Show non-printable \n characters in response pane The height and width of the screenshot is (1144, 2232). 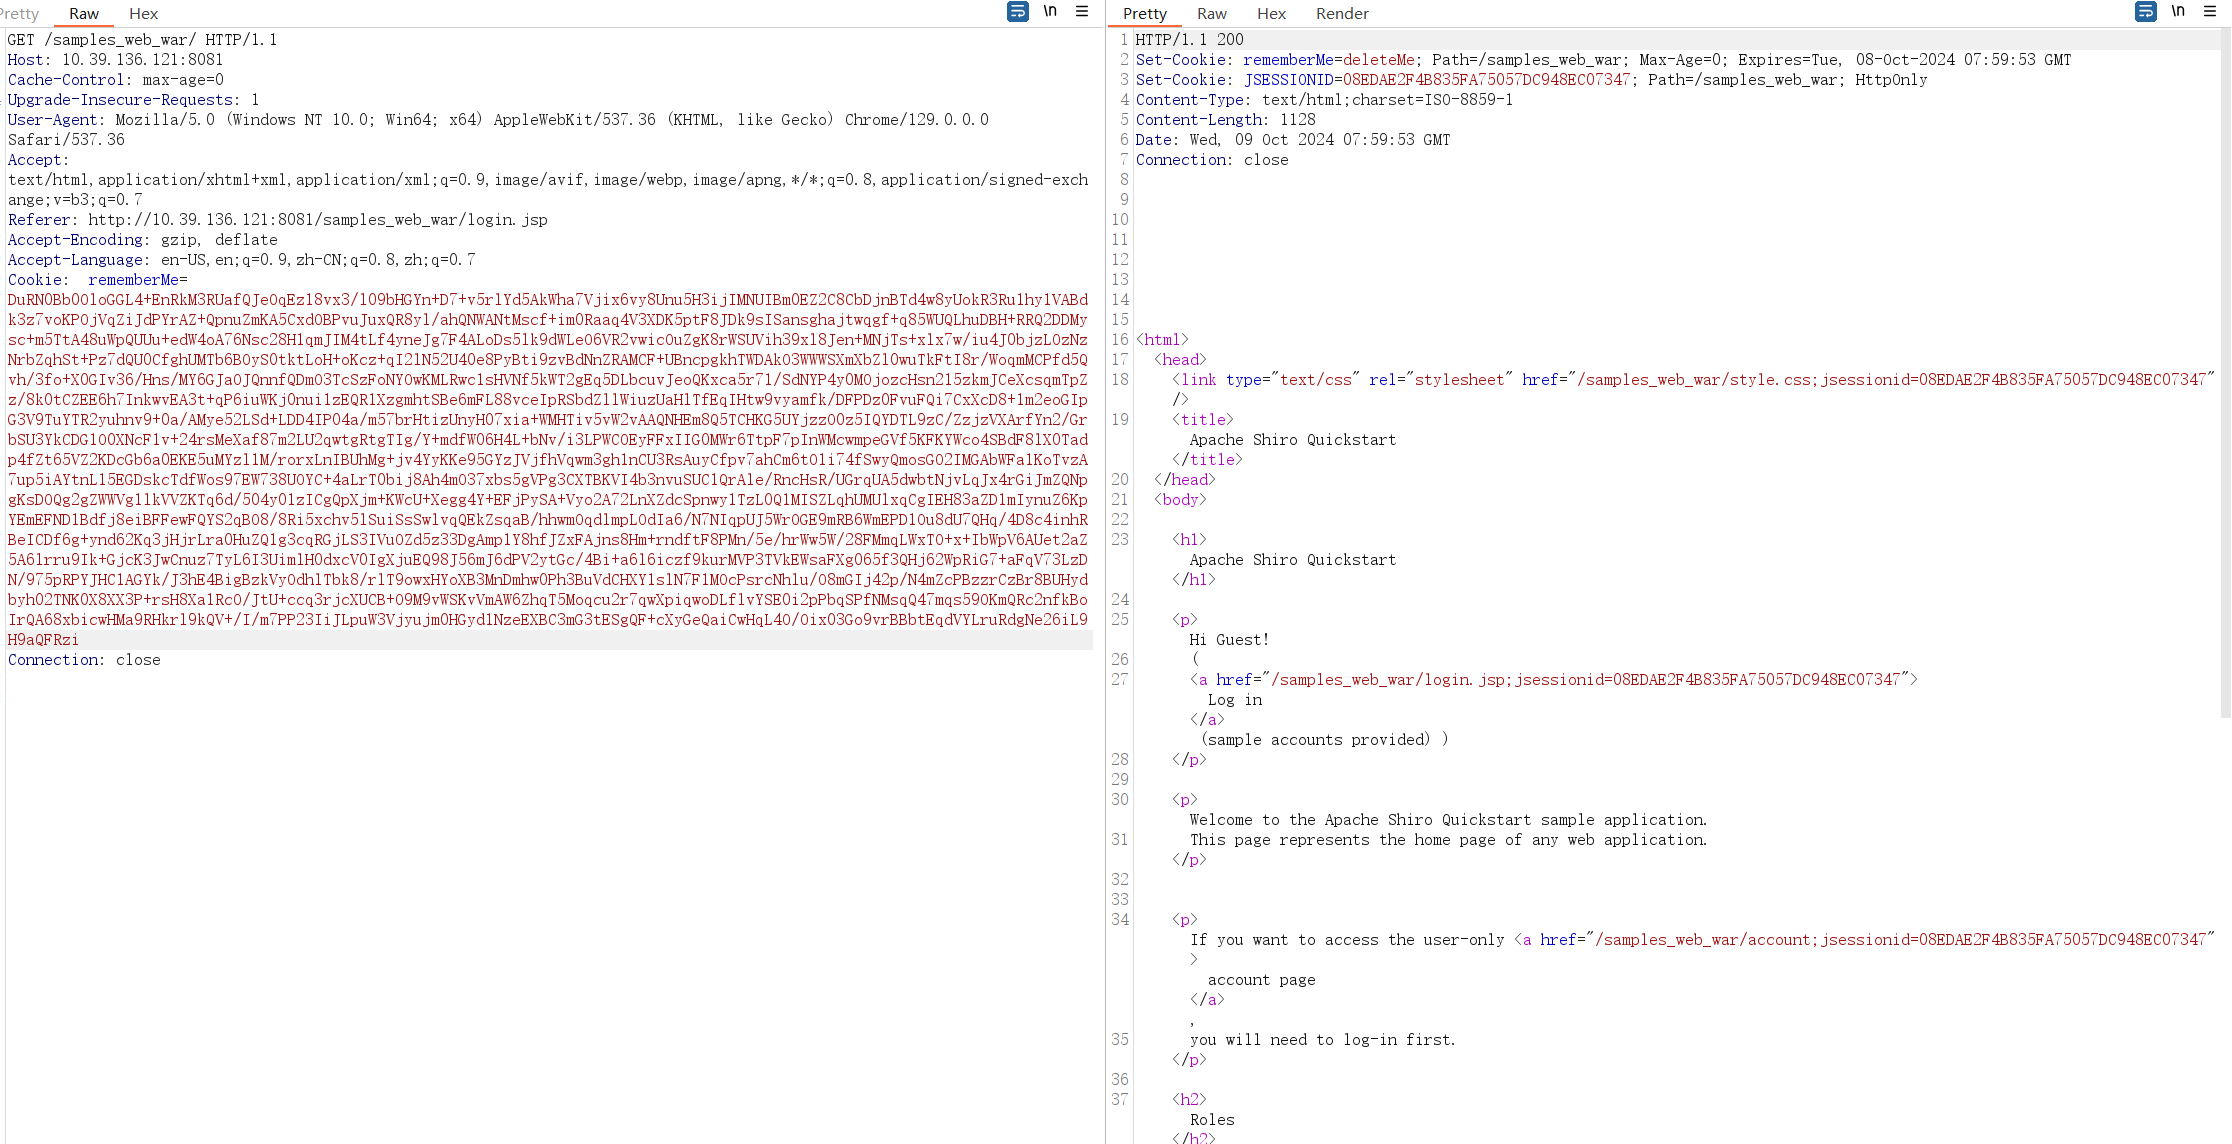point(2178,12)
